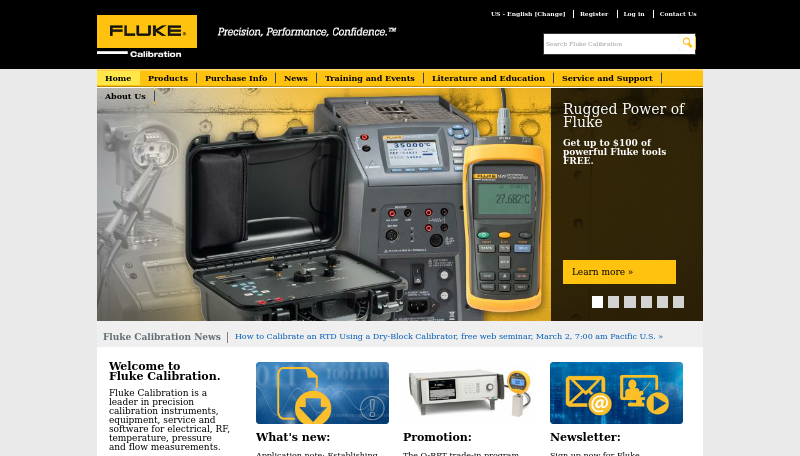Screen dimensions: 800x456
Task: Open the Log in link
Action: 634,14
